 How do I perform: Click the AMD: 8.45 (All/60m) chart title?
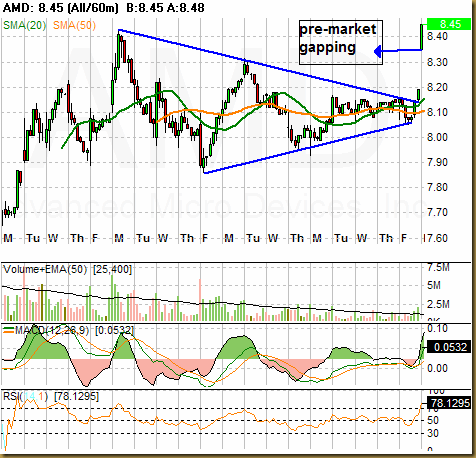click(x=60, y=8)
